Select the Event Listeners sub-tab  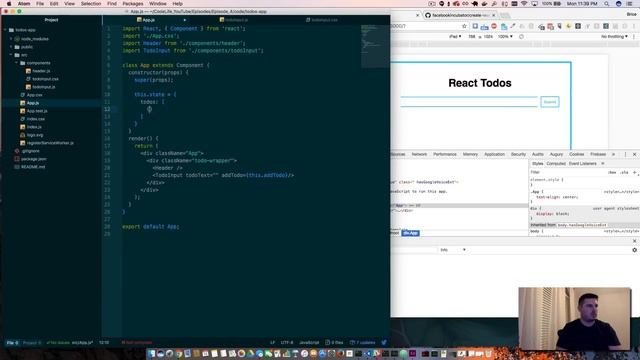tap(582, 164)
